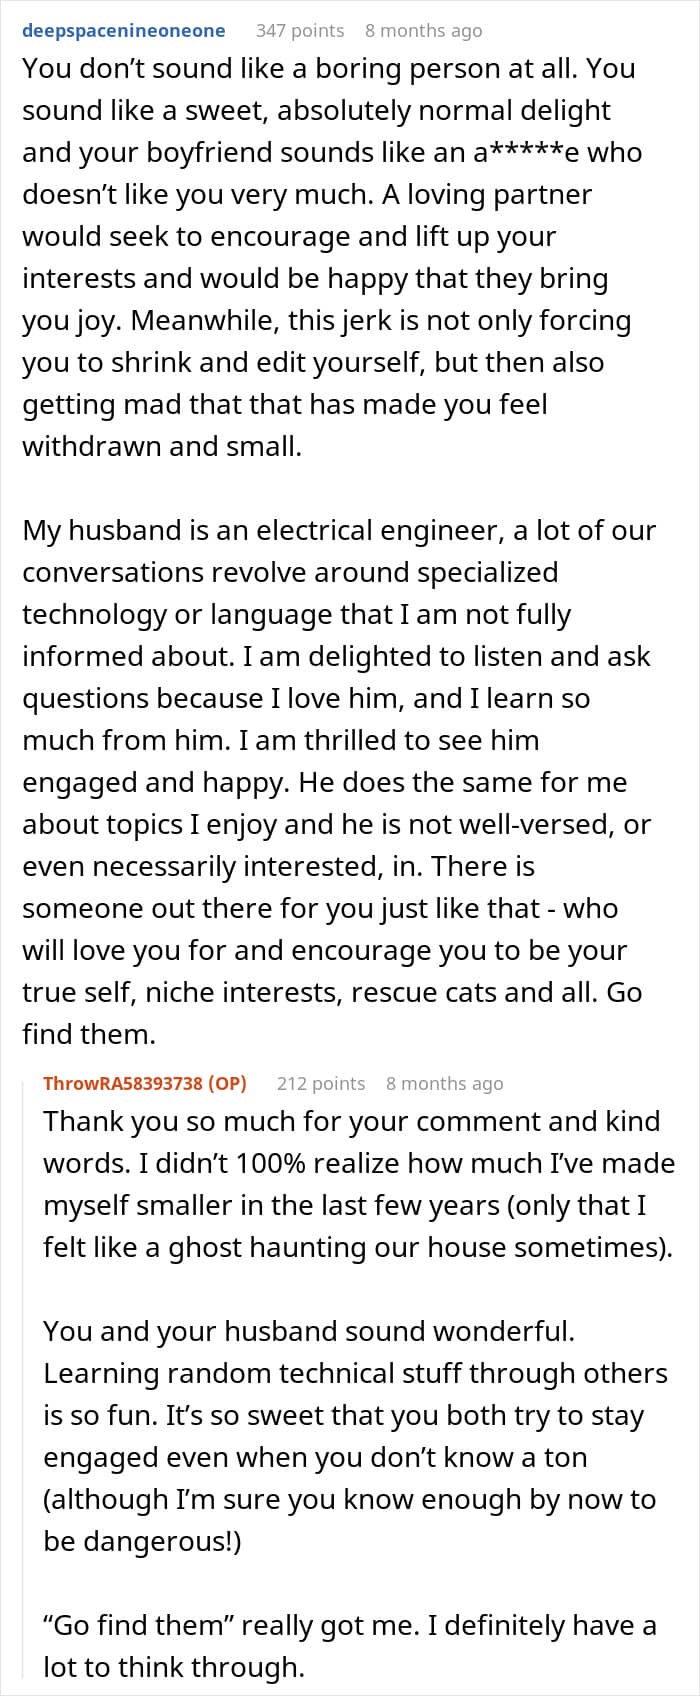Open the deepspacenineoneone user profile

[x=124, y=31]
